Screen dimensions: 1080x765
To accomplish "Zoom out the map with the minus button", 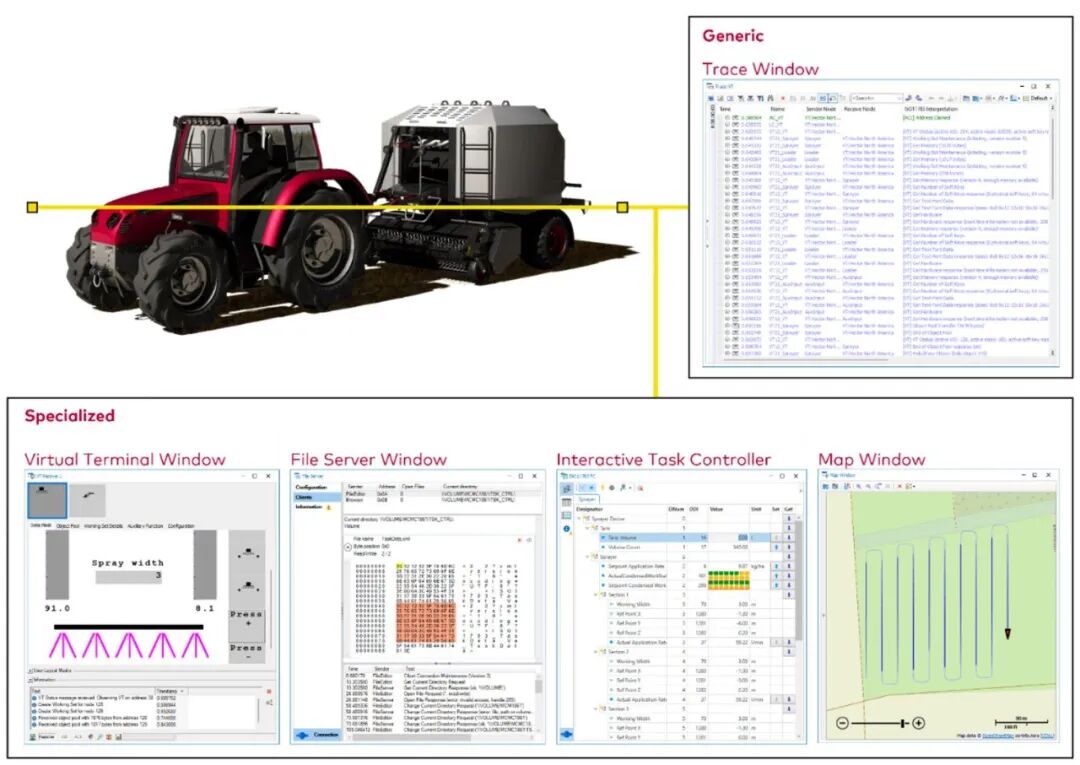I will click(x=842, y=722).
